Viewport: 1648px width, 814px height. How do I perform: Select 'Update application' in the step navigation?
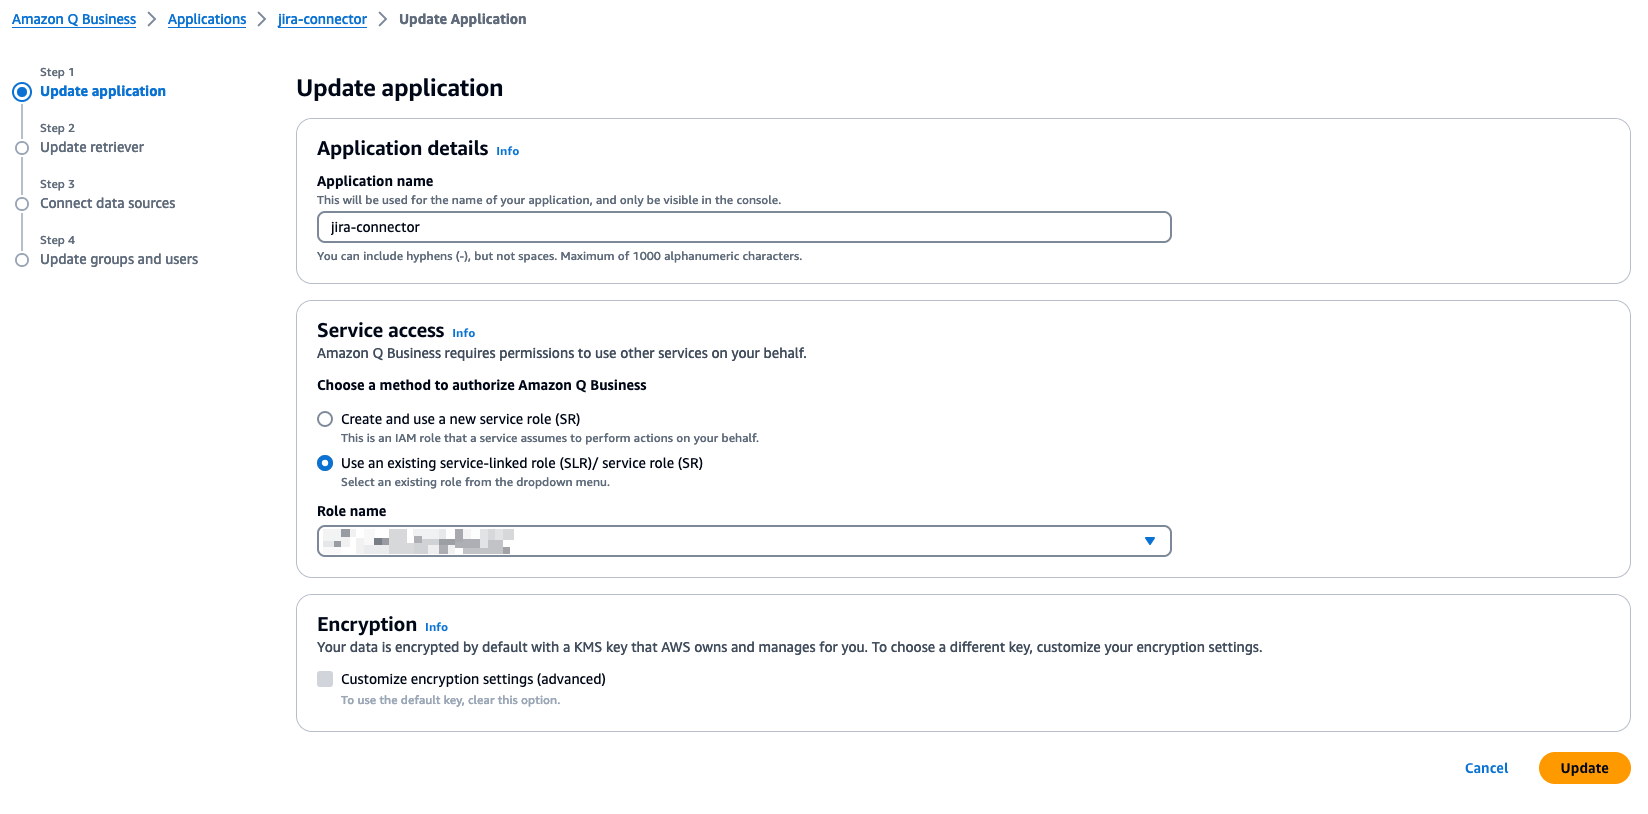[x=103, y=91]
